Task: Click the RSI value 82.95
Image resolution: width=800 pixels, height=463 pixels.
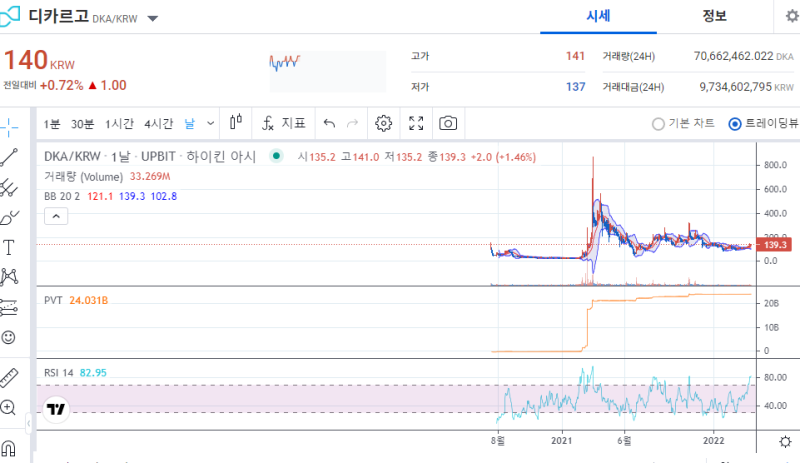Action: [x=93, y=373]
